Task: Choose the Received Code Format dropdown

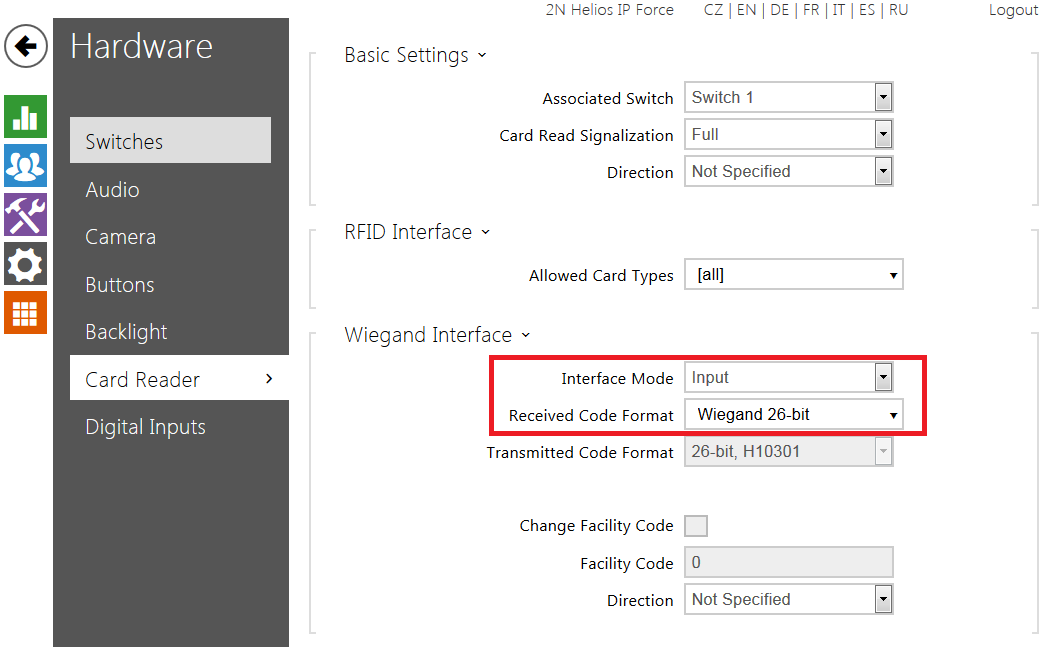Action: 793,414
